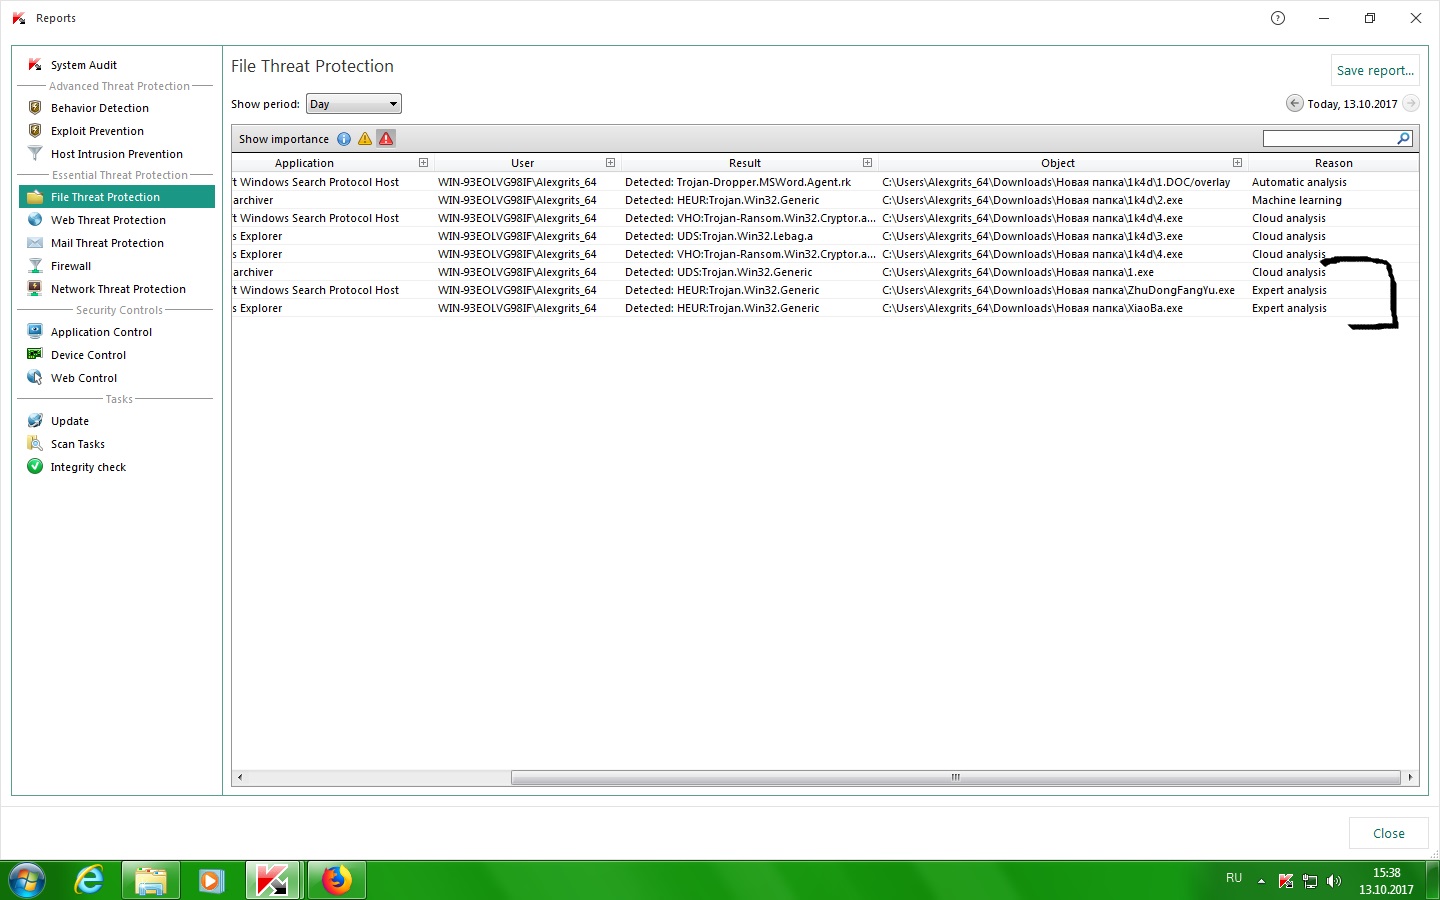Click the Machine learning reason cell
The image size is (1440, 900).
(1296, 200)
